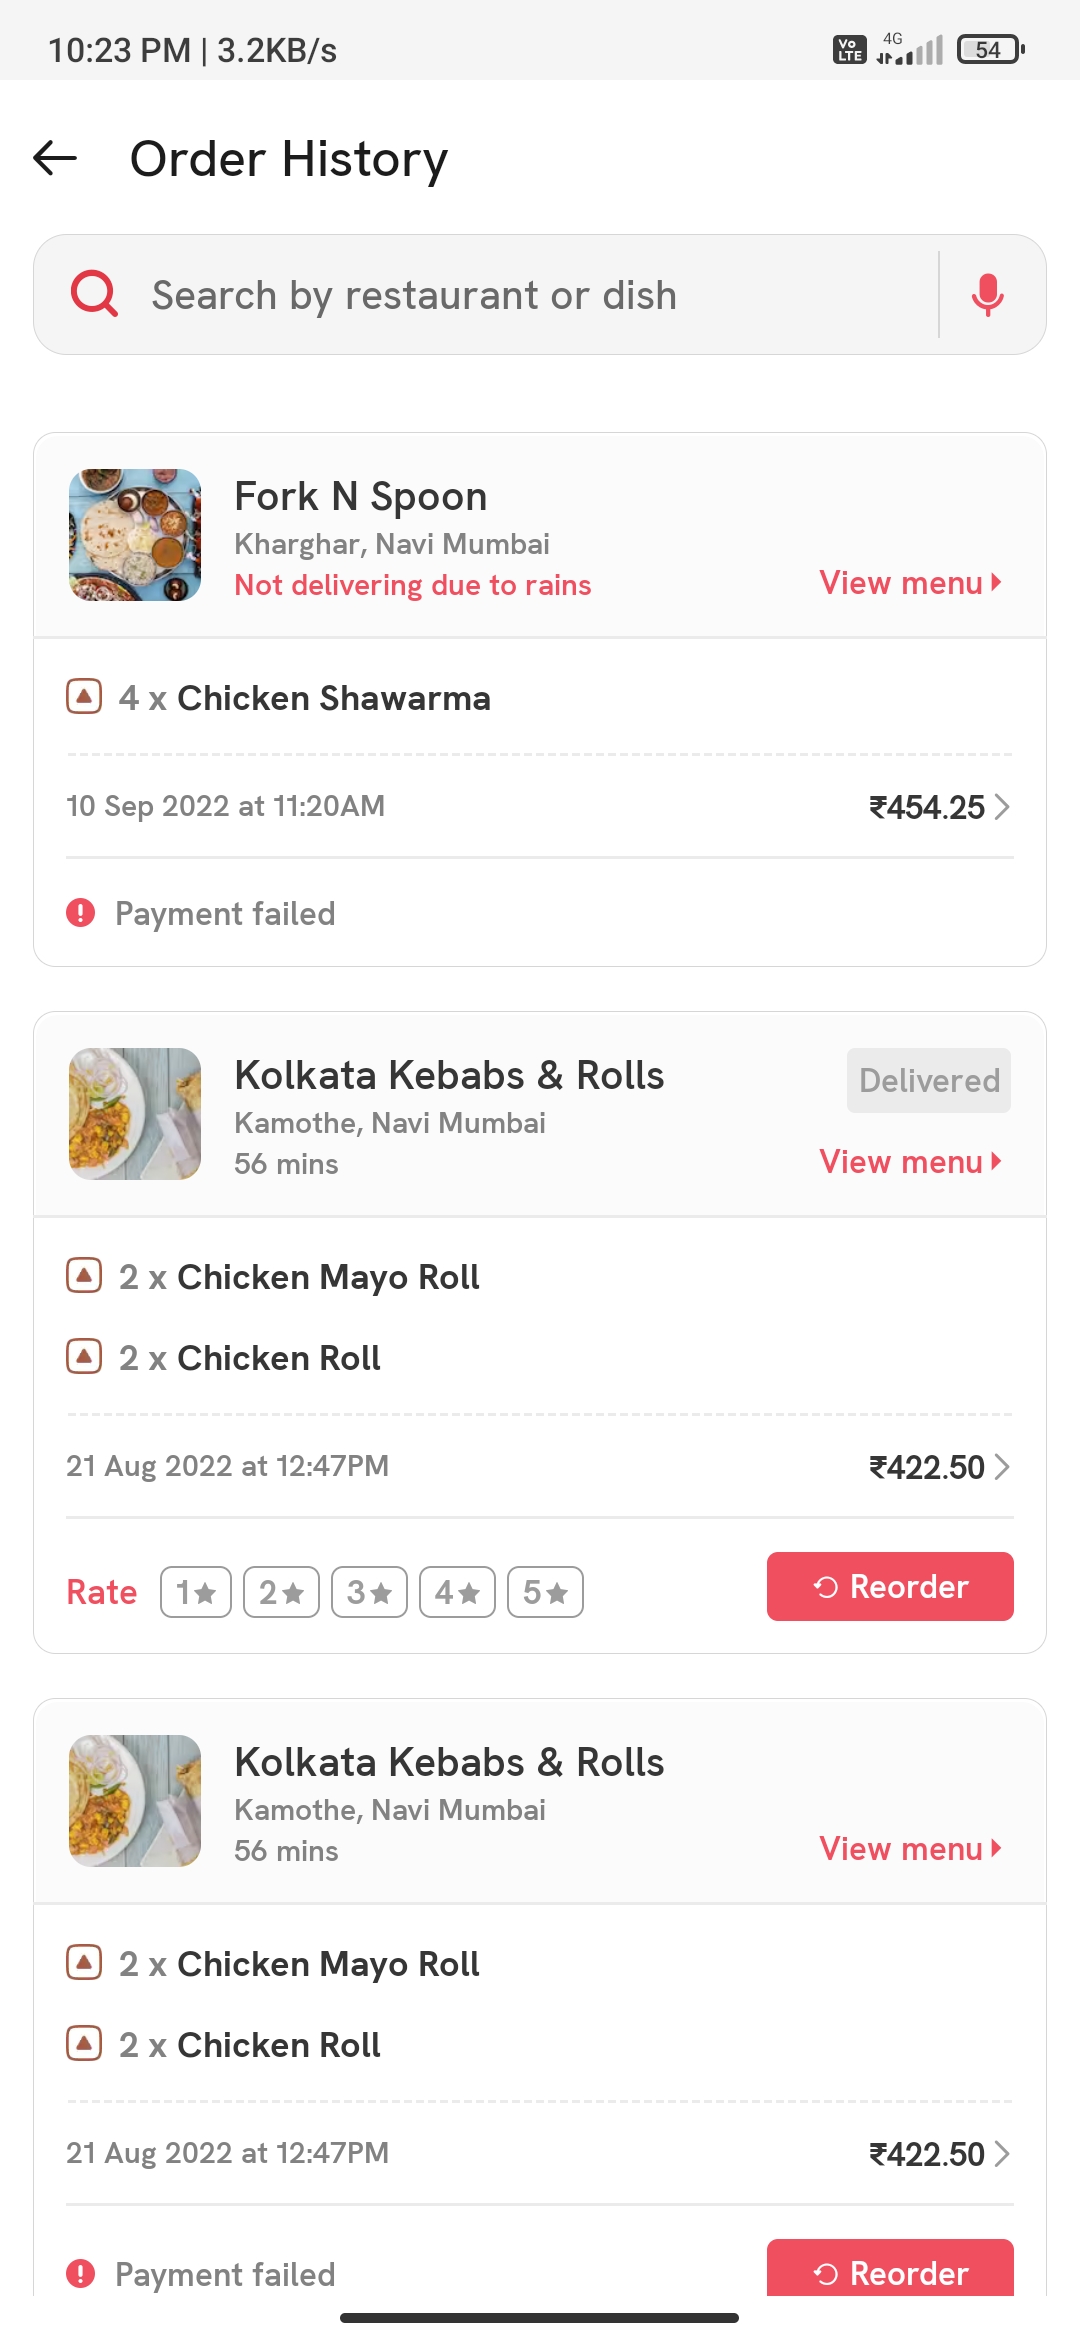This screenshot has width=1080, height=2340.
Task: Open View menu for Fork N Spoon
Action: tap(910, 583)
